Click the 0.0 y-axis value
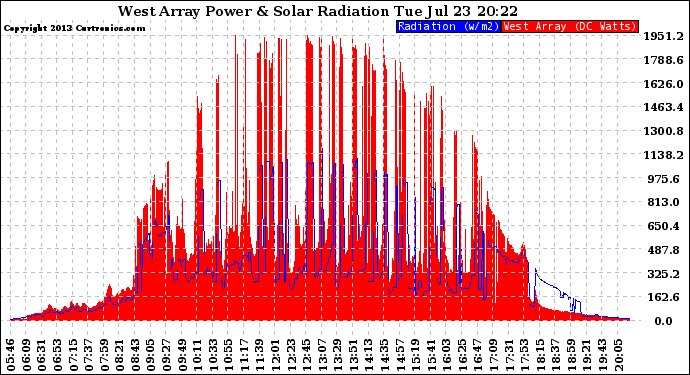 pos(664,321)
